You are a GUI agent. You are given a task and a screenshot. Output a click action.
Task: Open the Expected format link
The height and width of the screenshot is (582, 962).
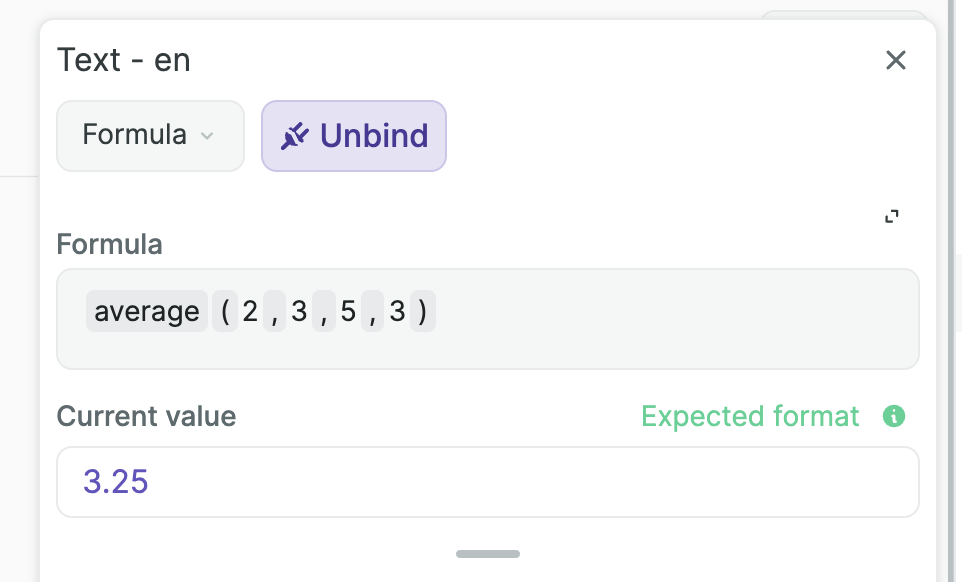coord(750,416)
